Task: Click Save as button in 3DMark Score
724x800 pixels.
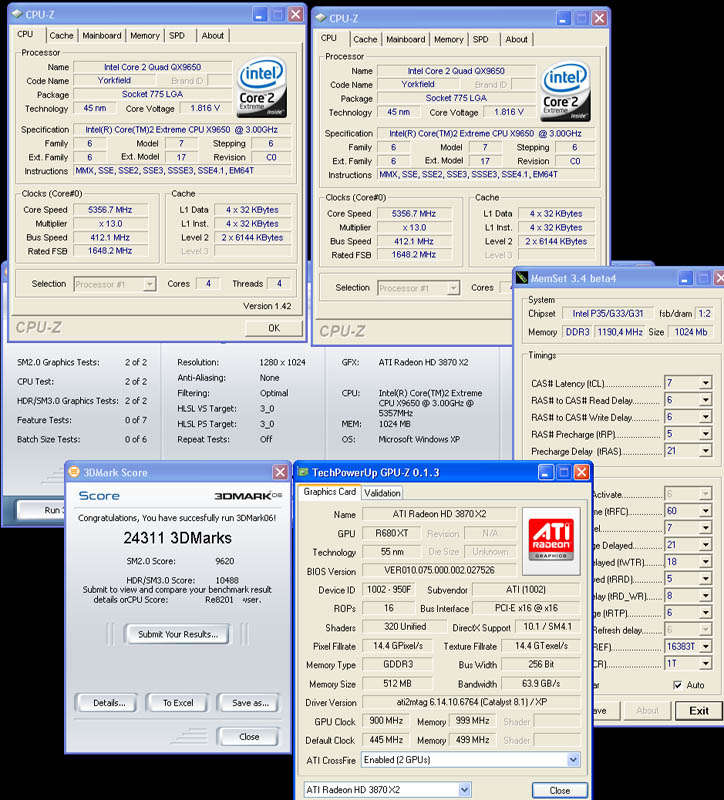Action: tap(249, 703)
